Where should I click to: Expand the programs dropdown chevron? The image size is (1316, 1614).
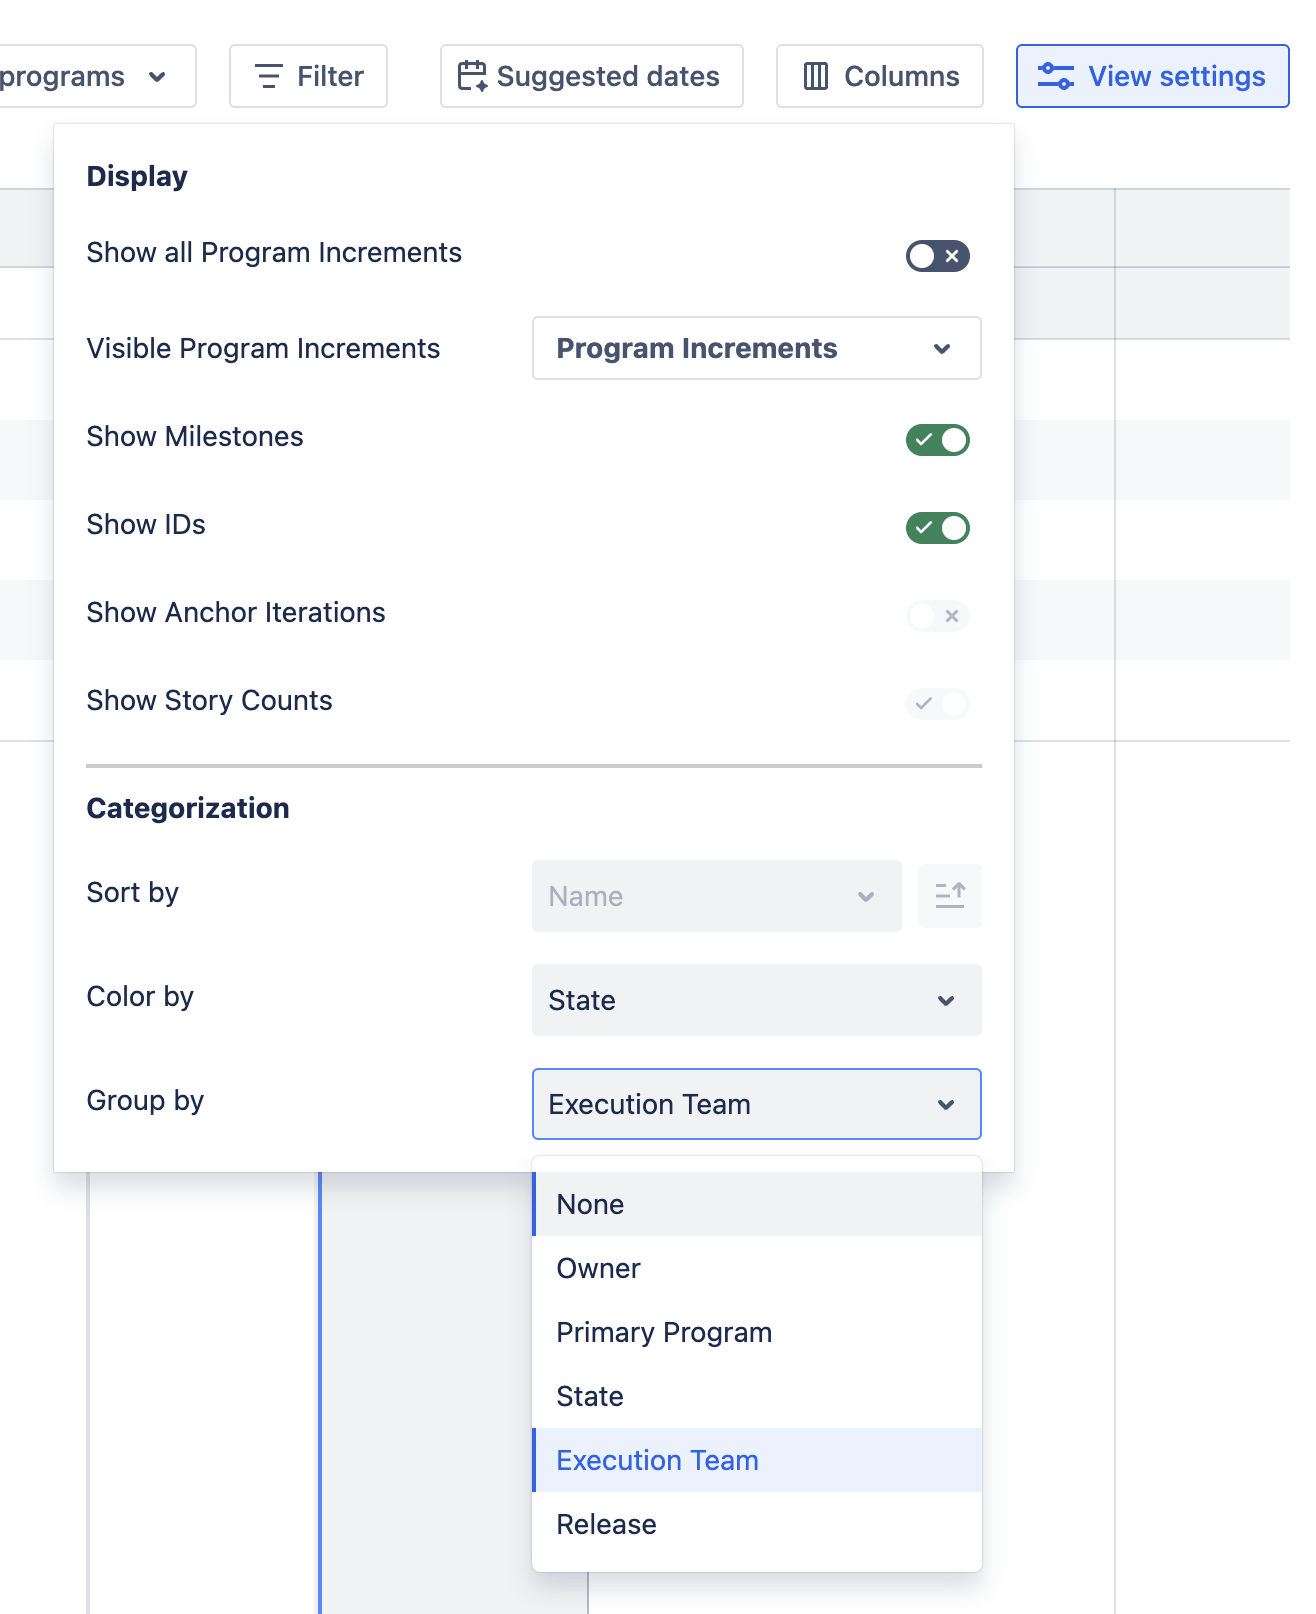point(157,77)
